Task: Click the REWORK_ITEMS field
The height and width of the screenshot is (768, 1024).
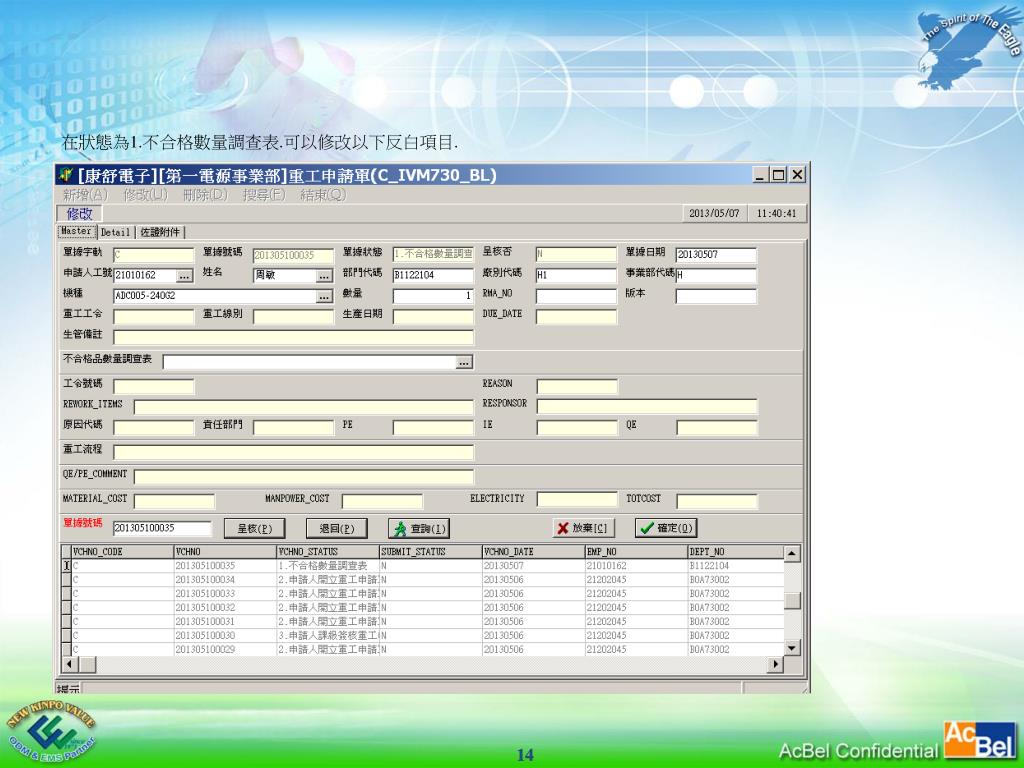Action: tap(304, 407)
